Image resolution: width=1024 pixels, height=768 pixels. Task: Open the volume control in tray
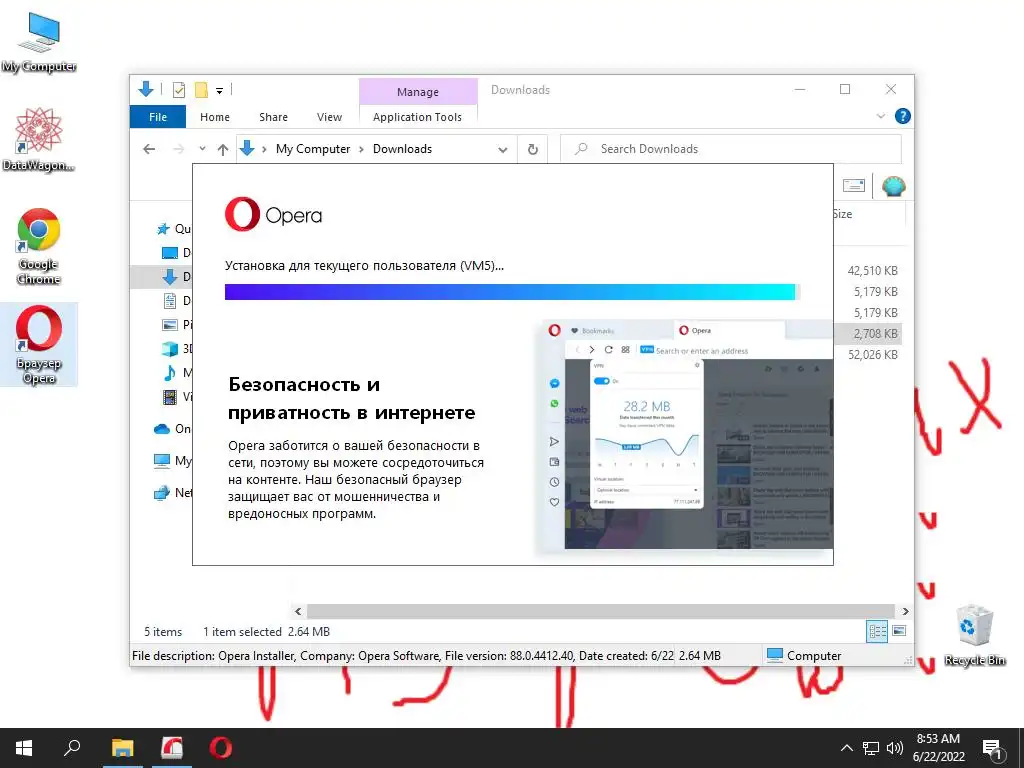895,748
